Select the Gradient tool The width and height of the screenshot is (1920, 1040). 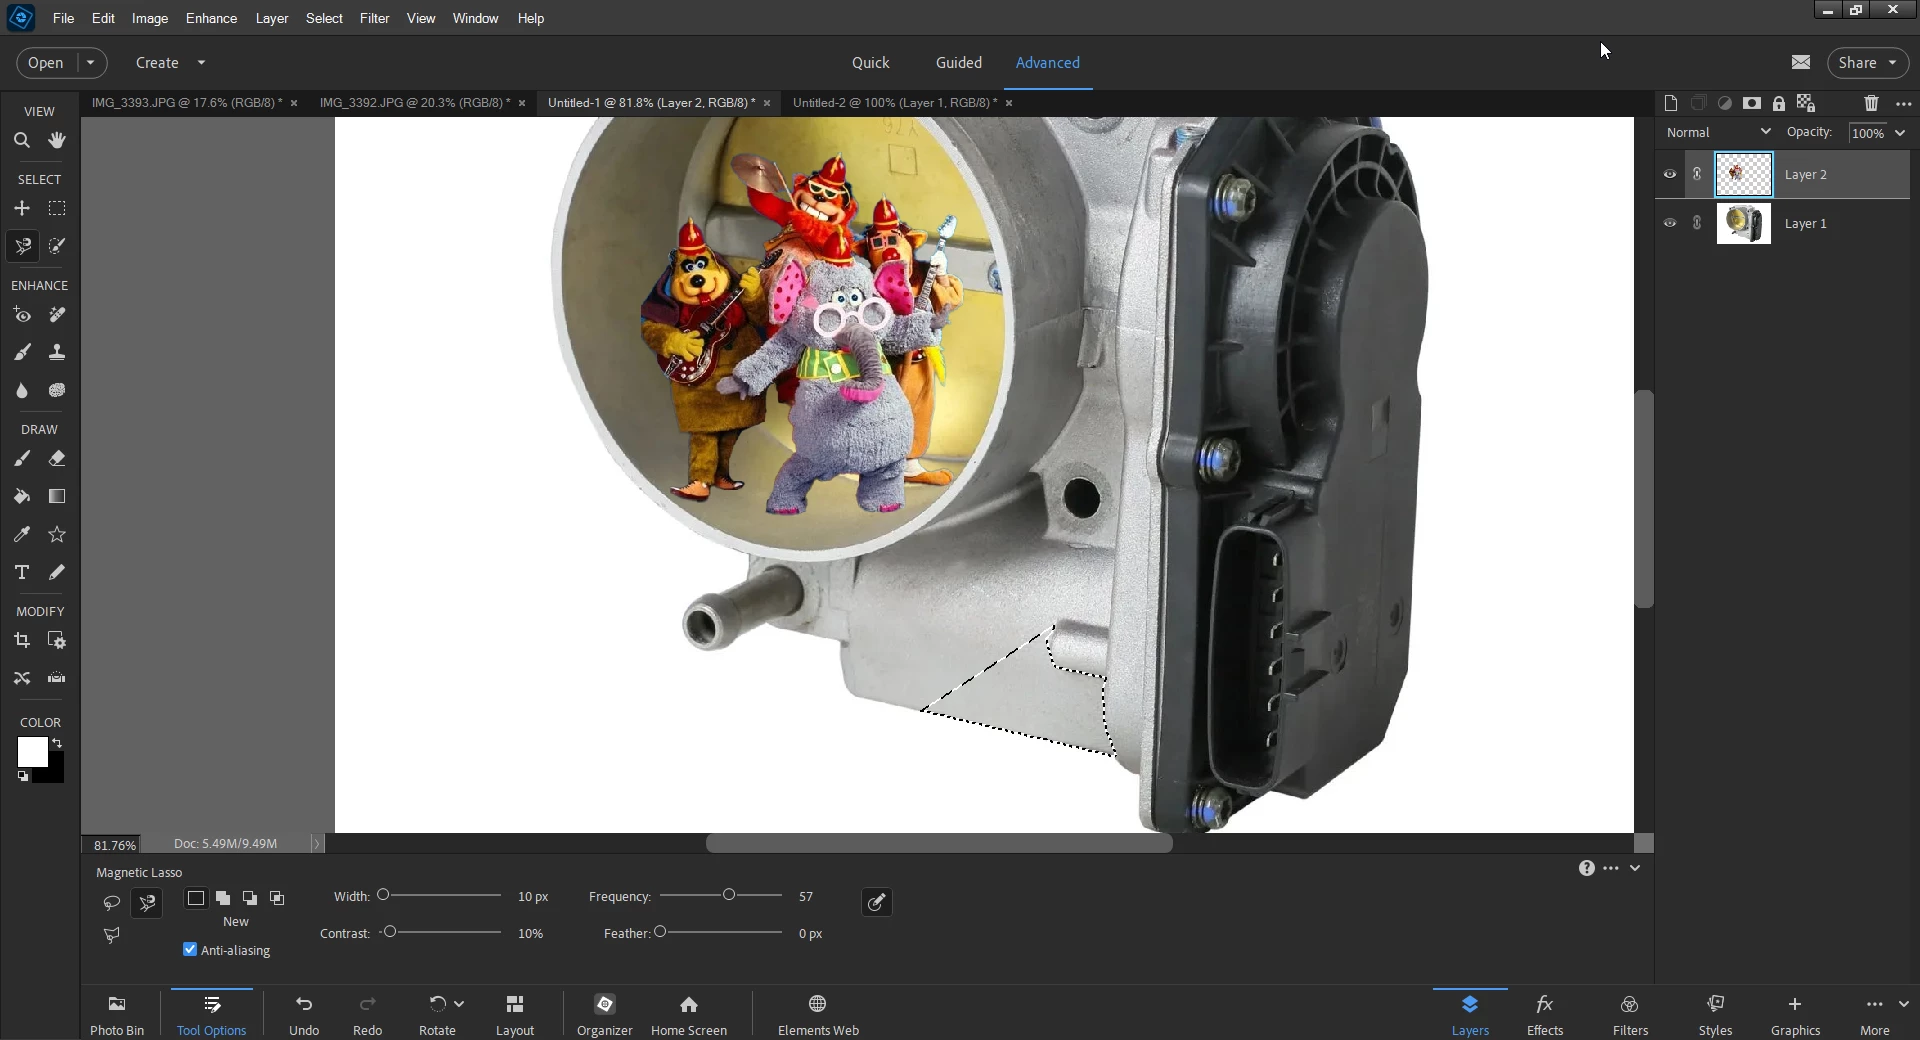tap(57, 497)
